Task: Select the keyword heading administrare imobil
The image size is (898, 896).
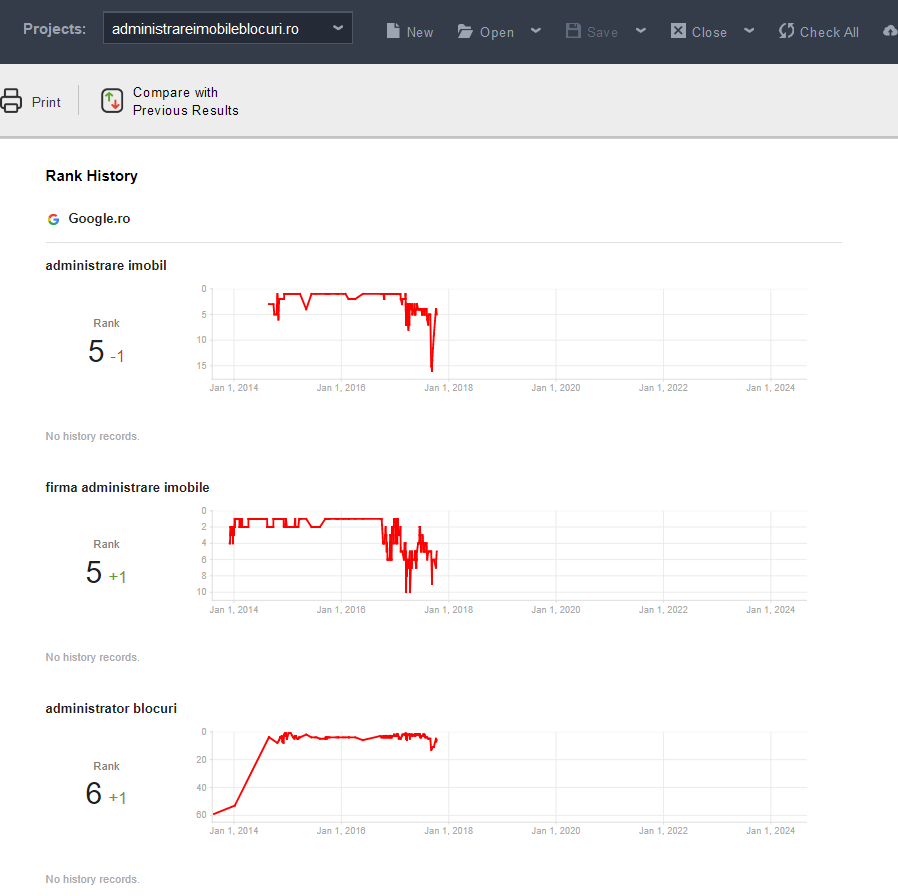Action: coord(106,265)
